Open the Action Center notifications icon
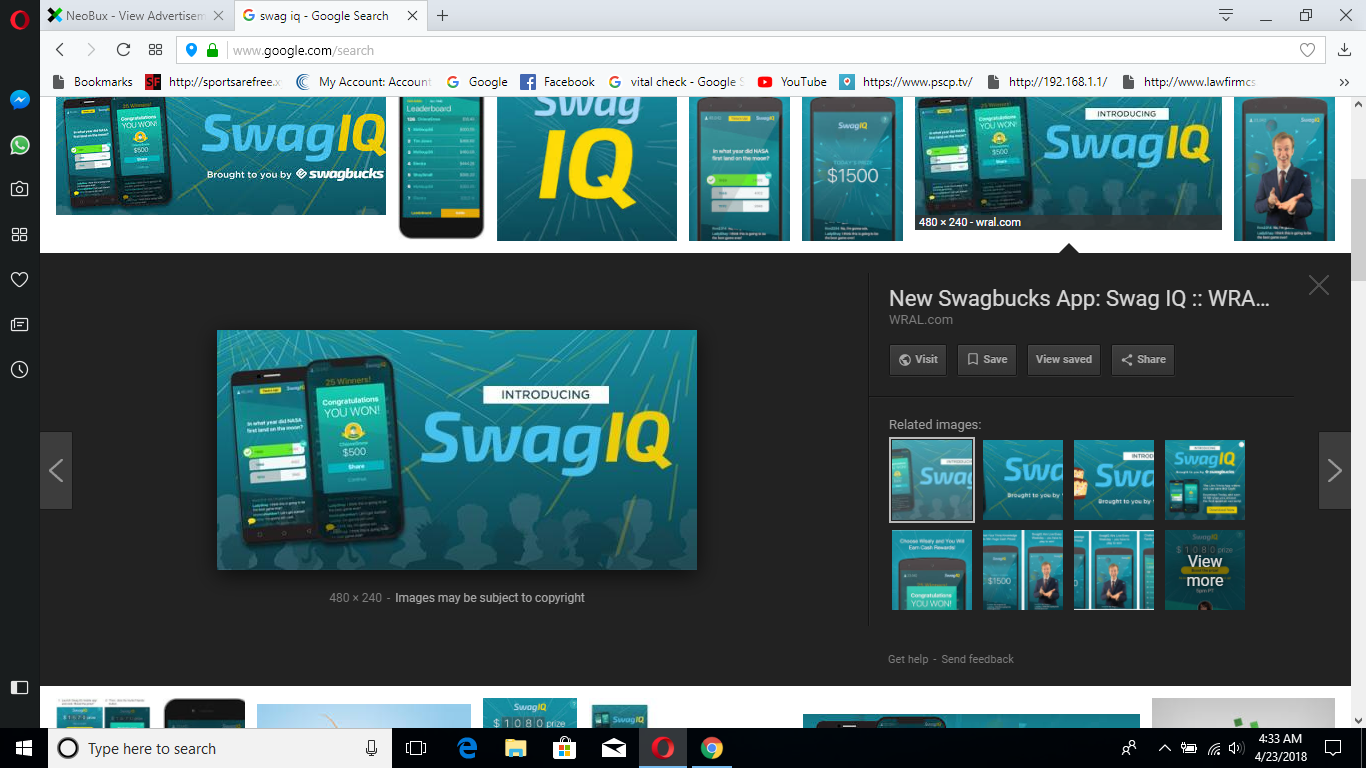1366x768 pixels. pos(1333,748)
